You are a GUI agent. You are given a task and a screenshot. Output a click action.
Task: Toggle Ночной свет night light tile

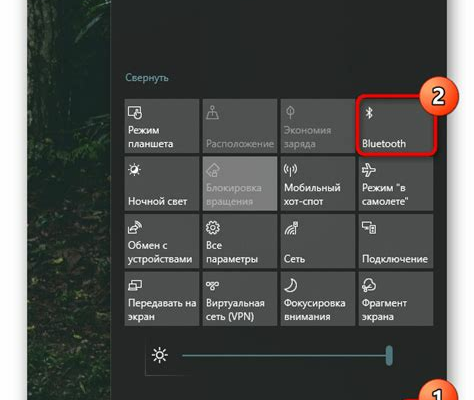click(162, 184)
